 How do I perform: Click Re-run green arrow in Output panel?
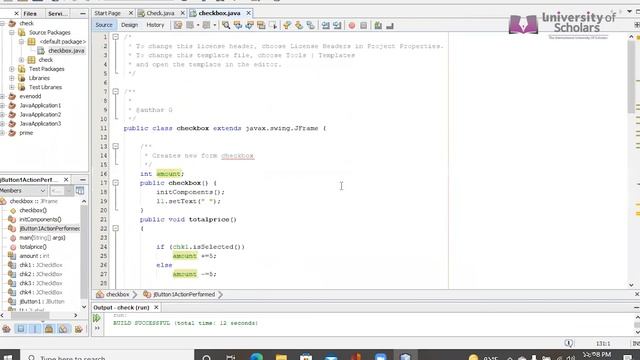(97, 318)
